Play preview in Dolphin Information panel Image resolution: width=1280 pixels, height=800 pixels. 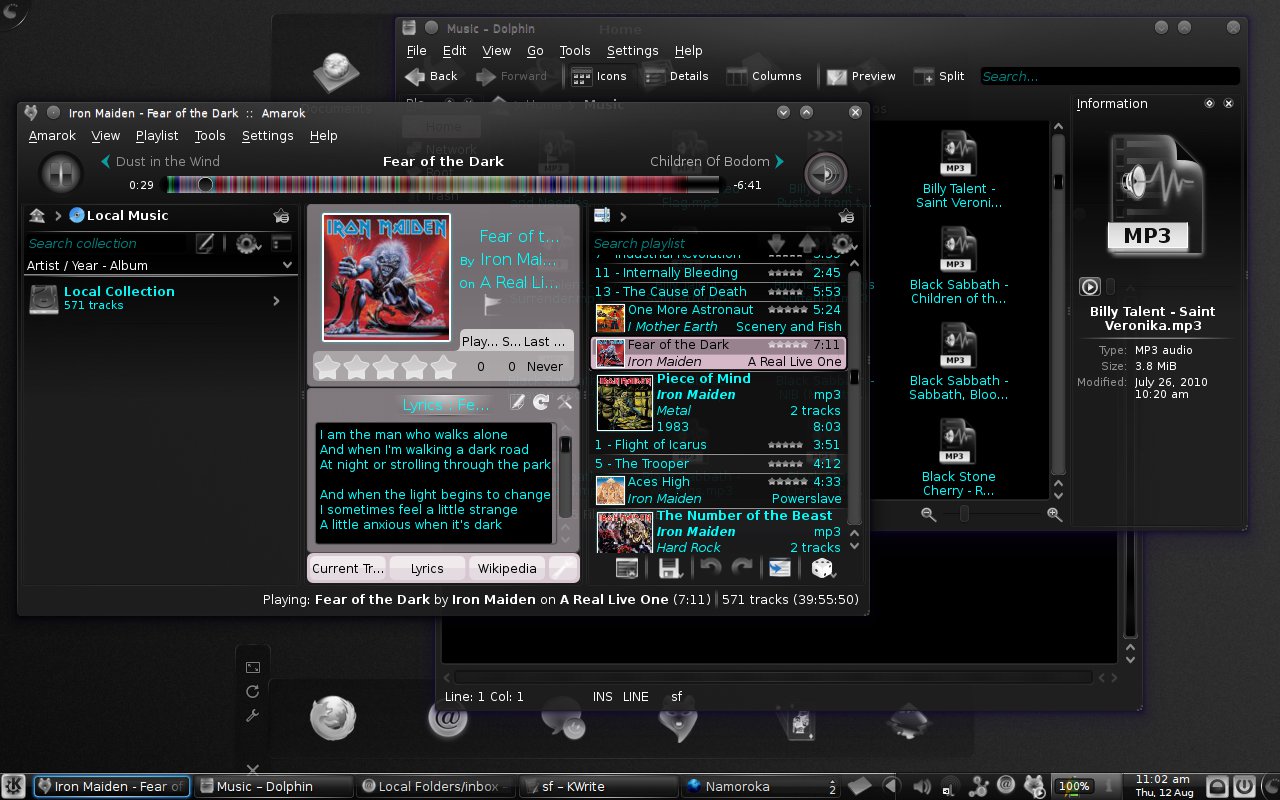coord(1089,287)
